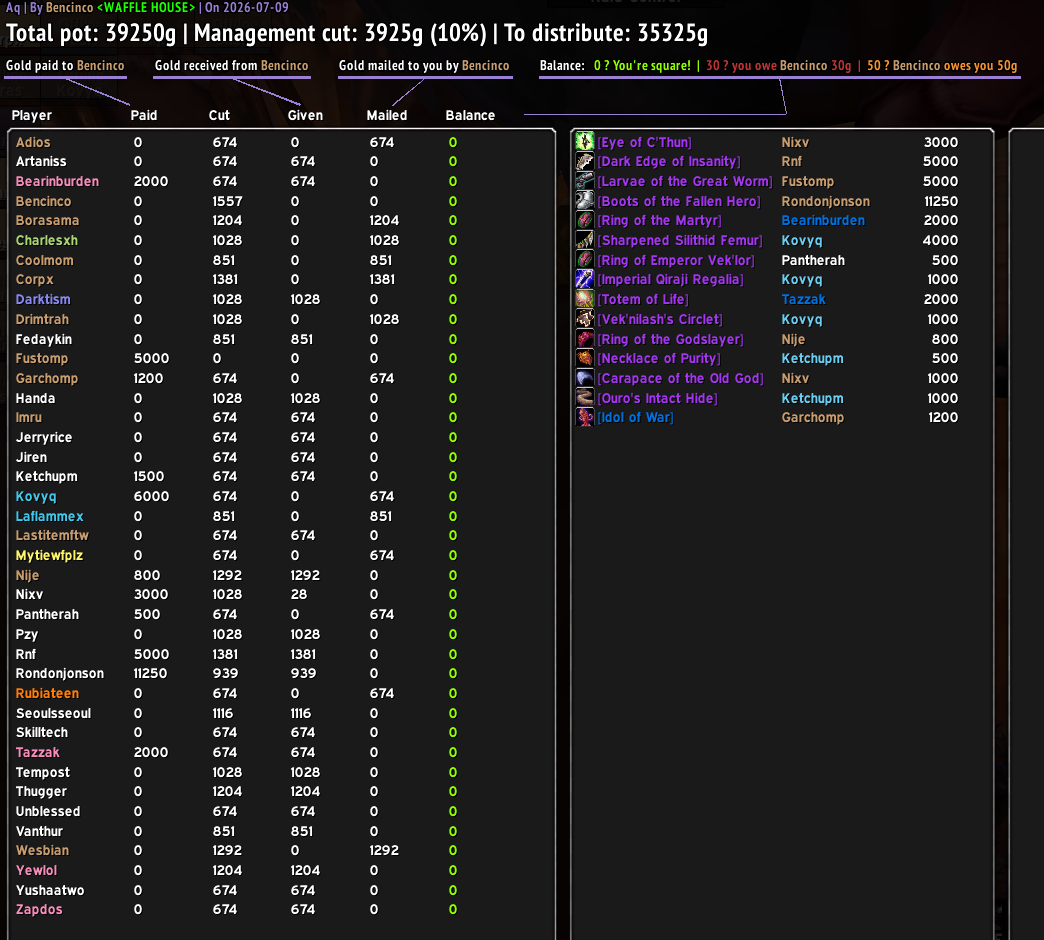Click the Ouro's Intact Hide icon
Image resolution: width=1044 pixels, height=940 pixels.
click(585, 398)
